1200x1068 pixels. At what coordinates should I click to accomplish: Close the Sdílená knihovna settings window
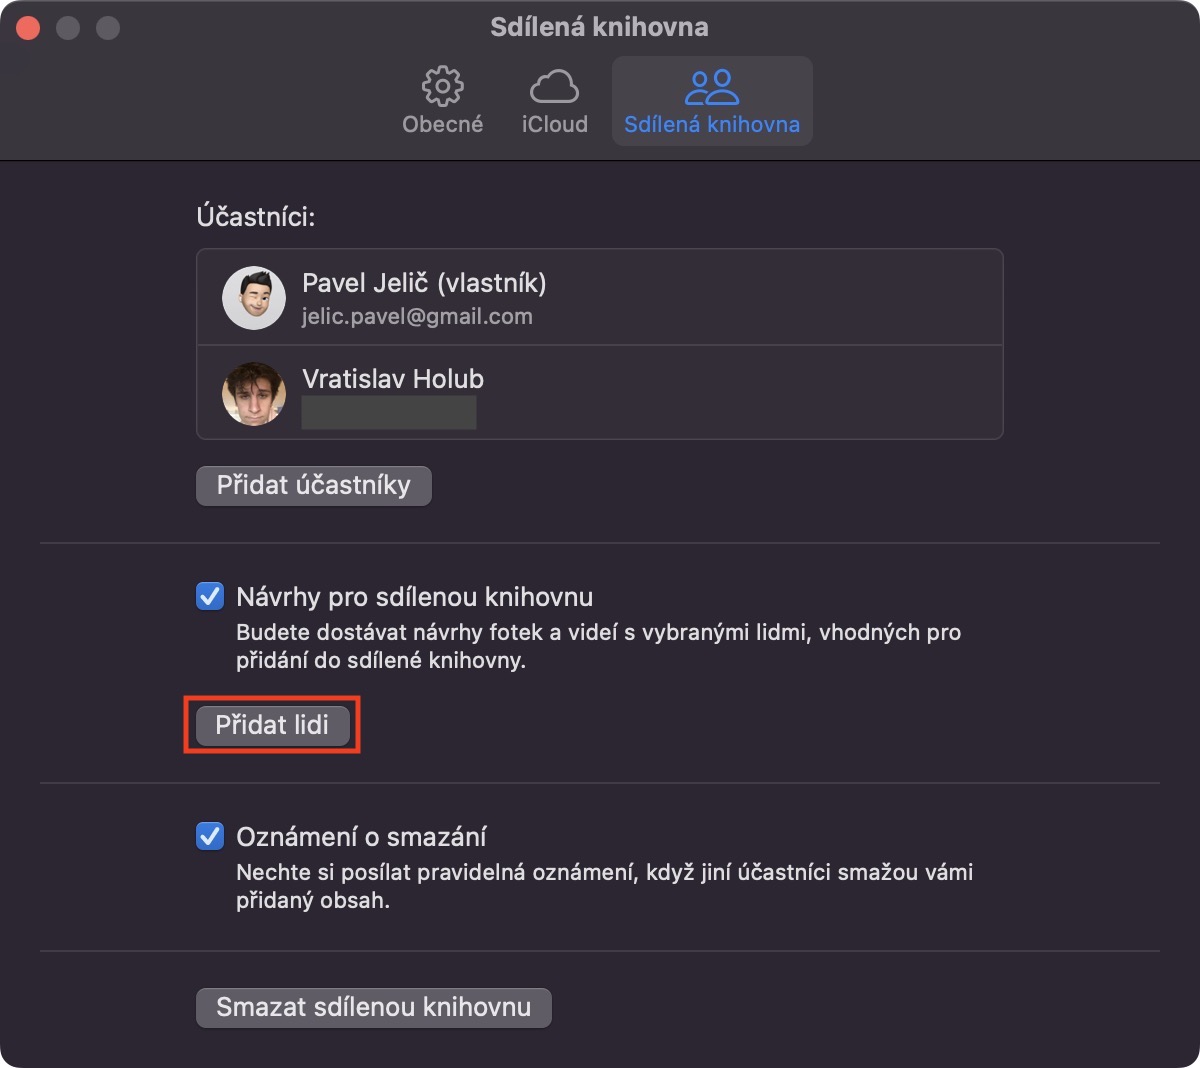pos(28,28)
